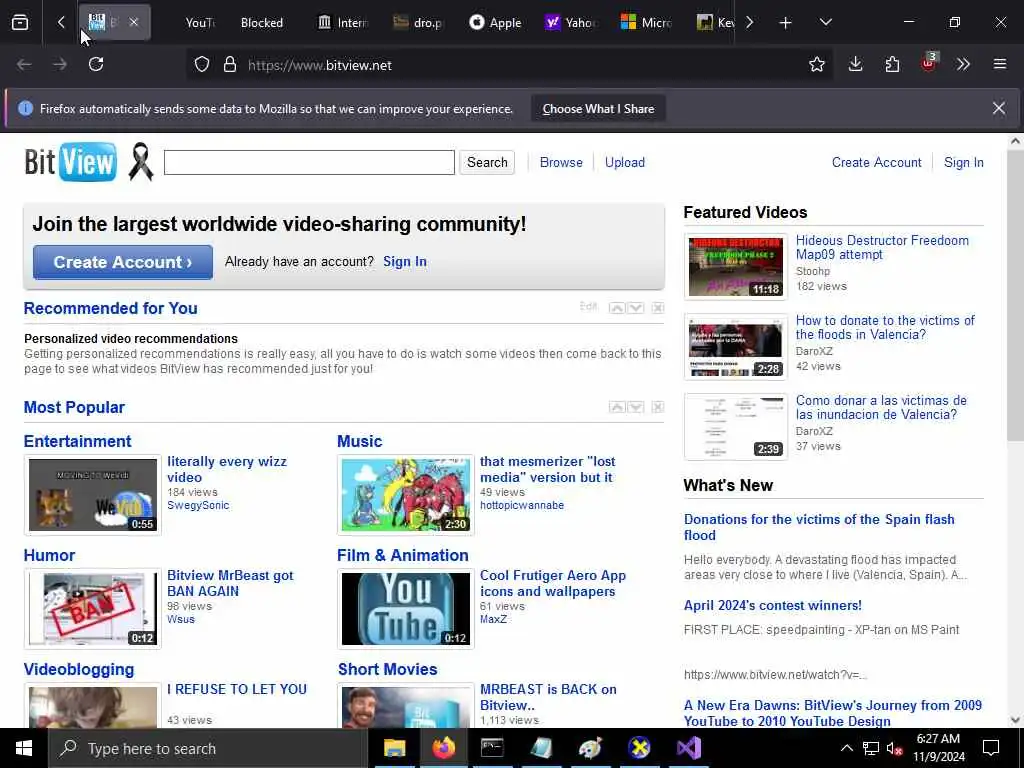Switch to the Blocked tab
This screenshot has height=768, width=1024.
pos(261,23)
